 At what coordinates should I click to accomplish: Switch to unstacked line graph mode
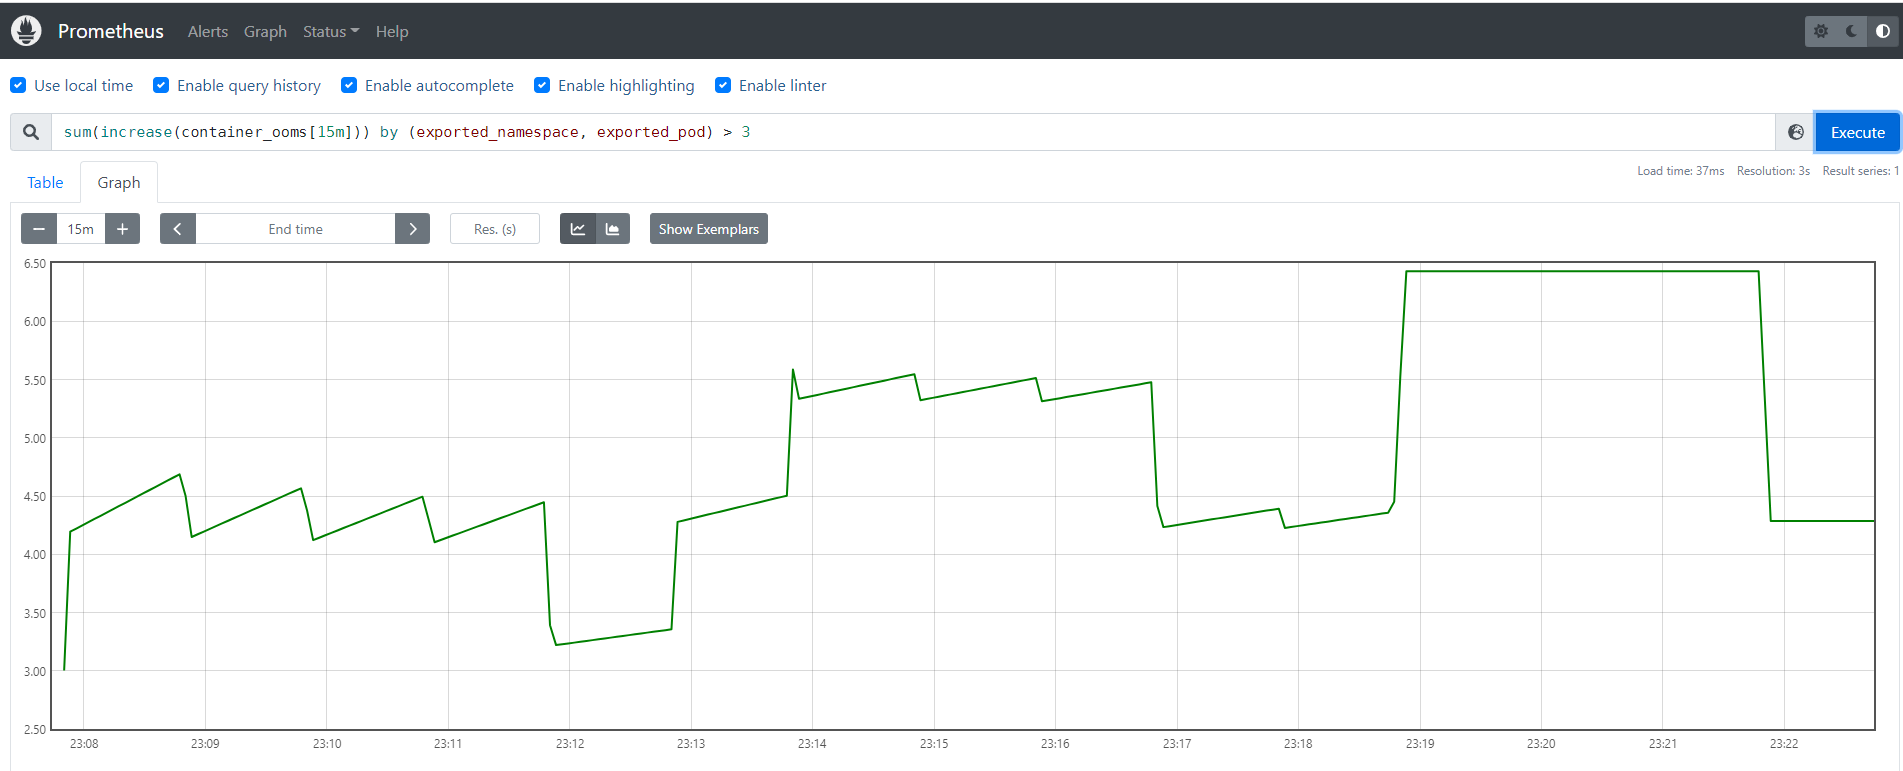click(578, 229)
